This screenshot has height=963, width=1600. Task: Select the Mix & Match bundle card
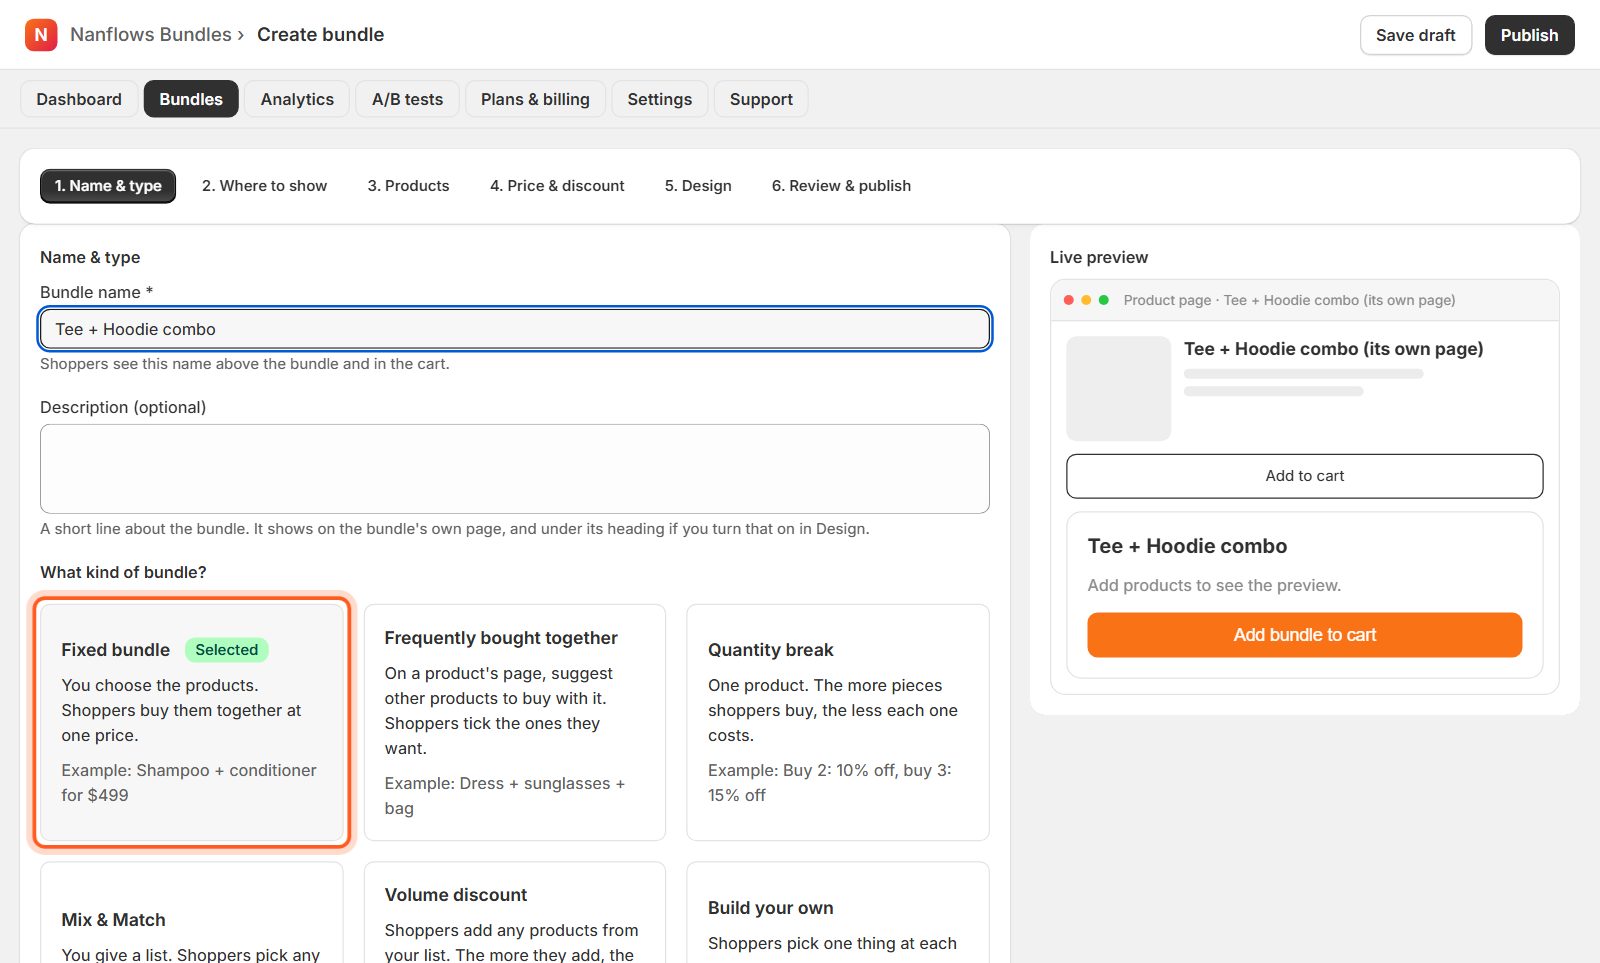191,913
